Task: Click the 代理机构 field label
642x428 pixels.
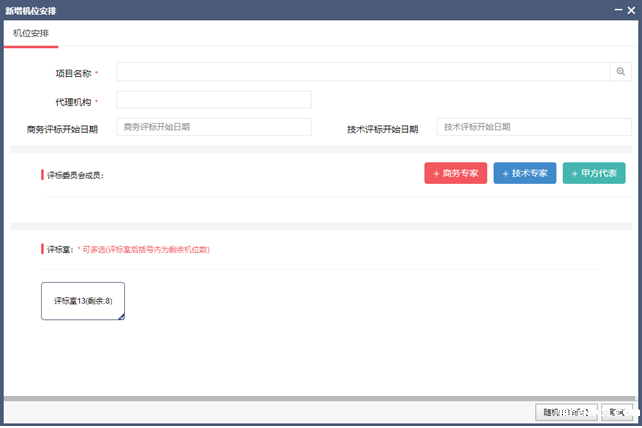Action: (x=73, y=101)
